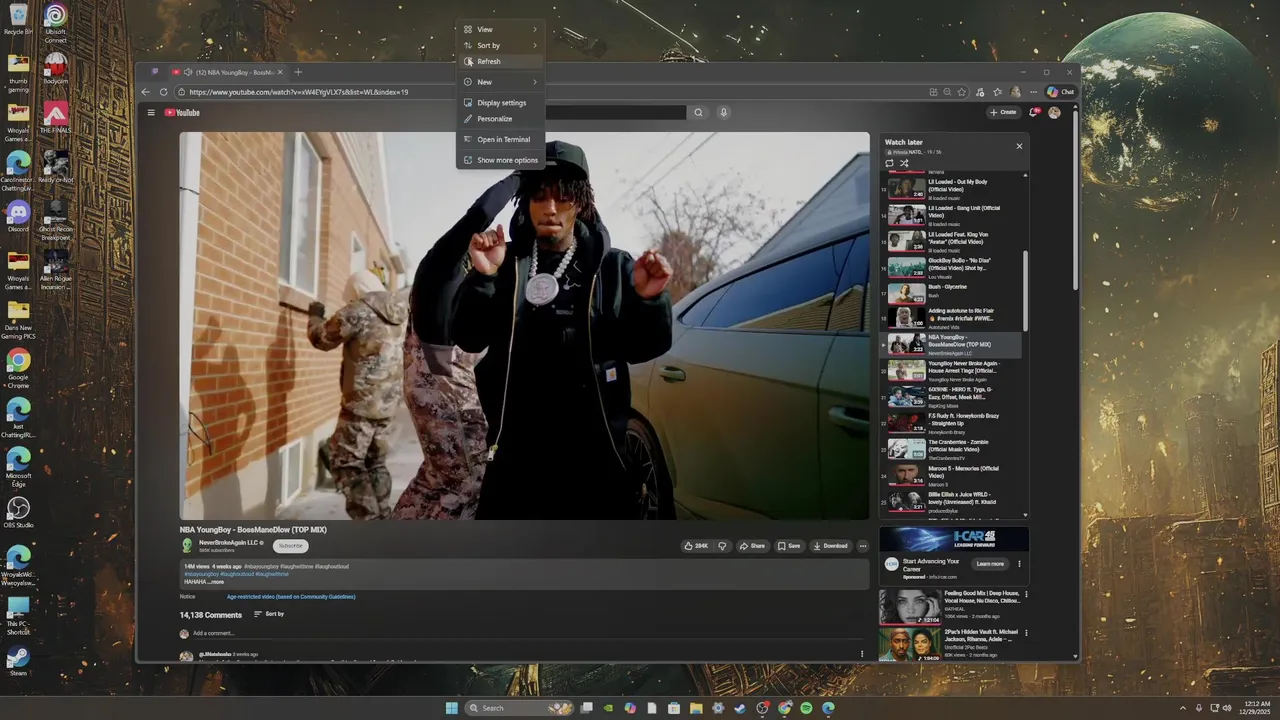
Task: Open Age restricted video Community Guidelines link
Action: (x=291, y=597)
